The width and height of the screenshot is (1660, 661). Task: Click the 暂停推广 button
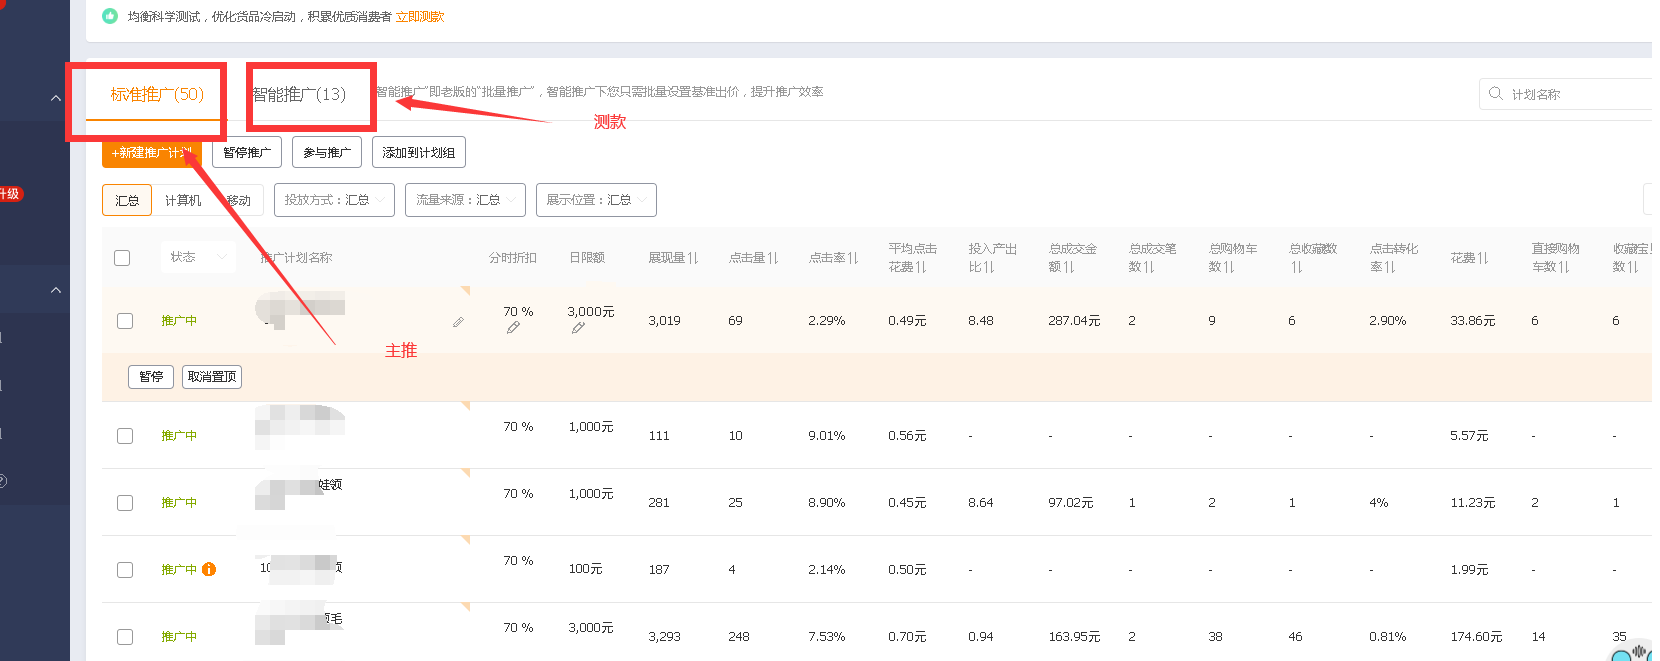tap(247, 153)
